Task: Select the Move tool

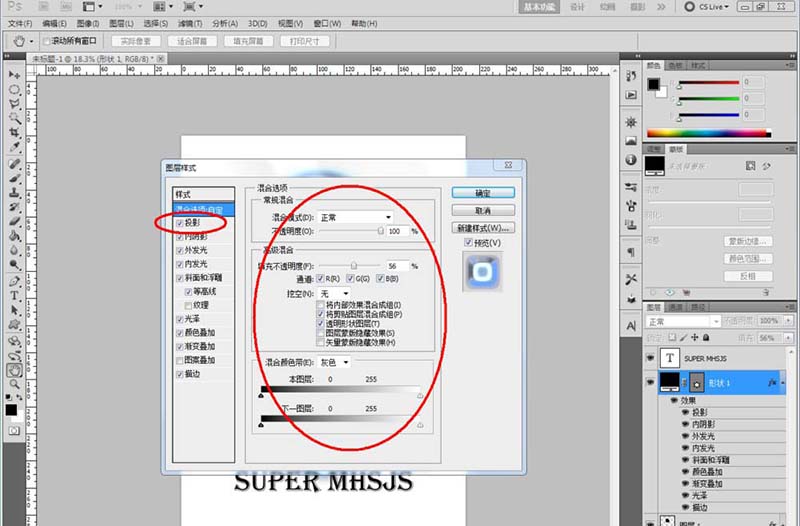Action: (14, 75)
